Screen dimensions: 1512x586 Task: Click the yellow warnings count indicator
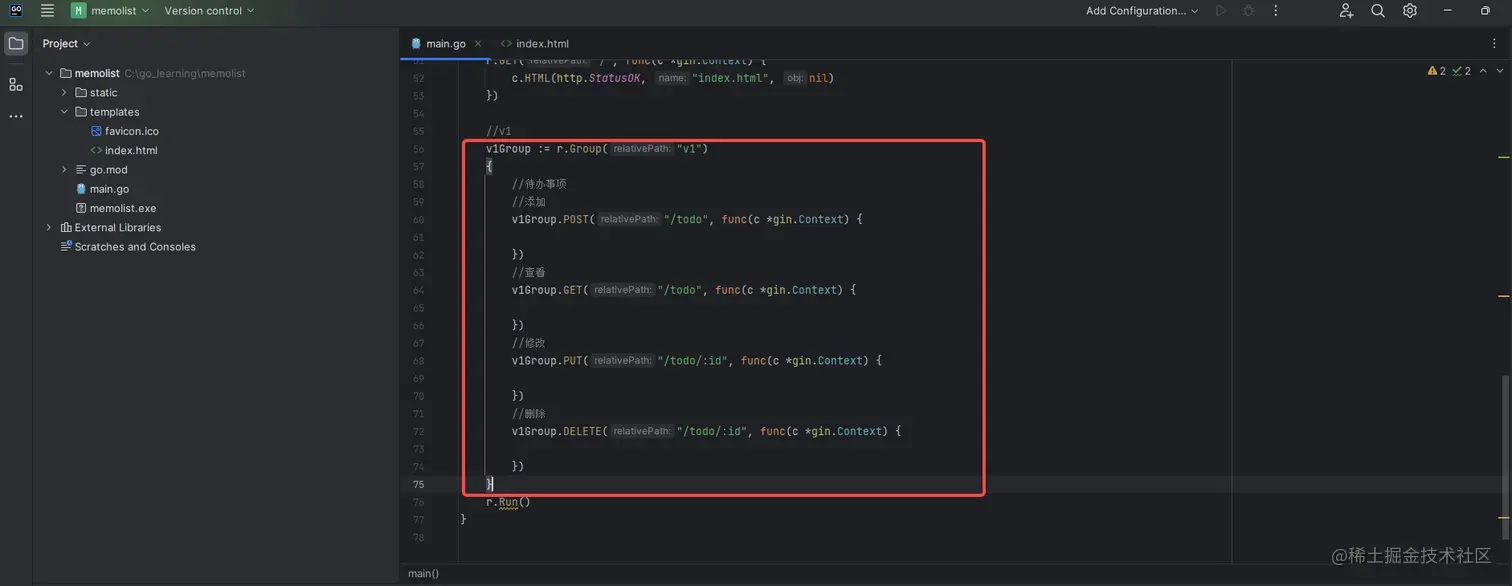[1437, 71]
